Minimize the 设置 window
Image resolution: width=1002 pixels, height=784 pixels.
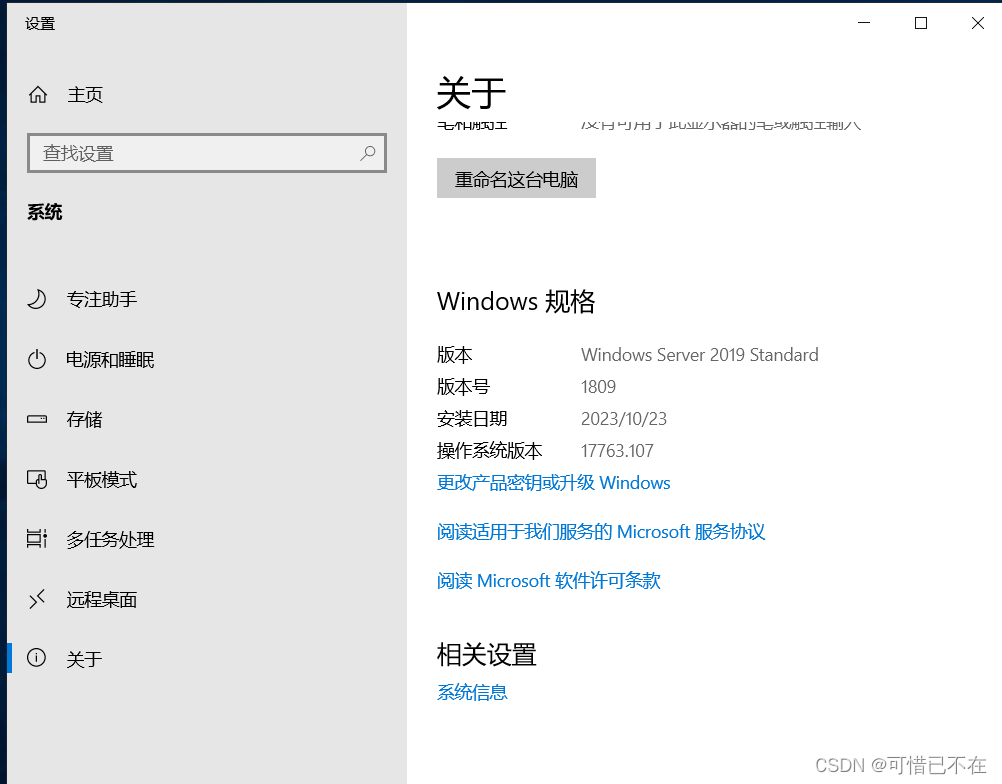click(x=864, y=23)
